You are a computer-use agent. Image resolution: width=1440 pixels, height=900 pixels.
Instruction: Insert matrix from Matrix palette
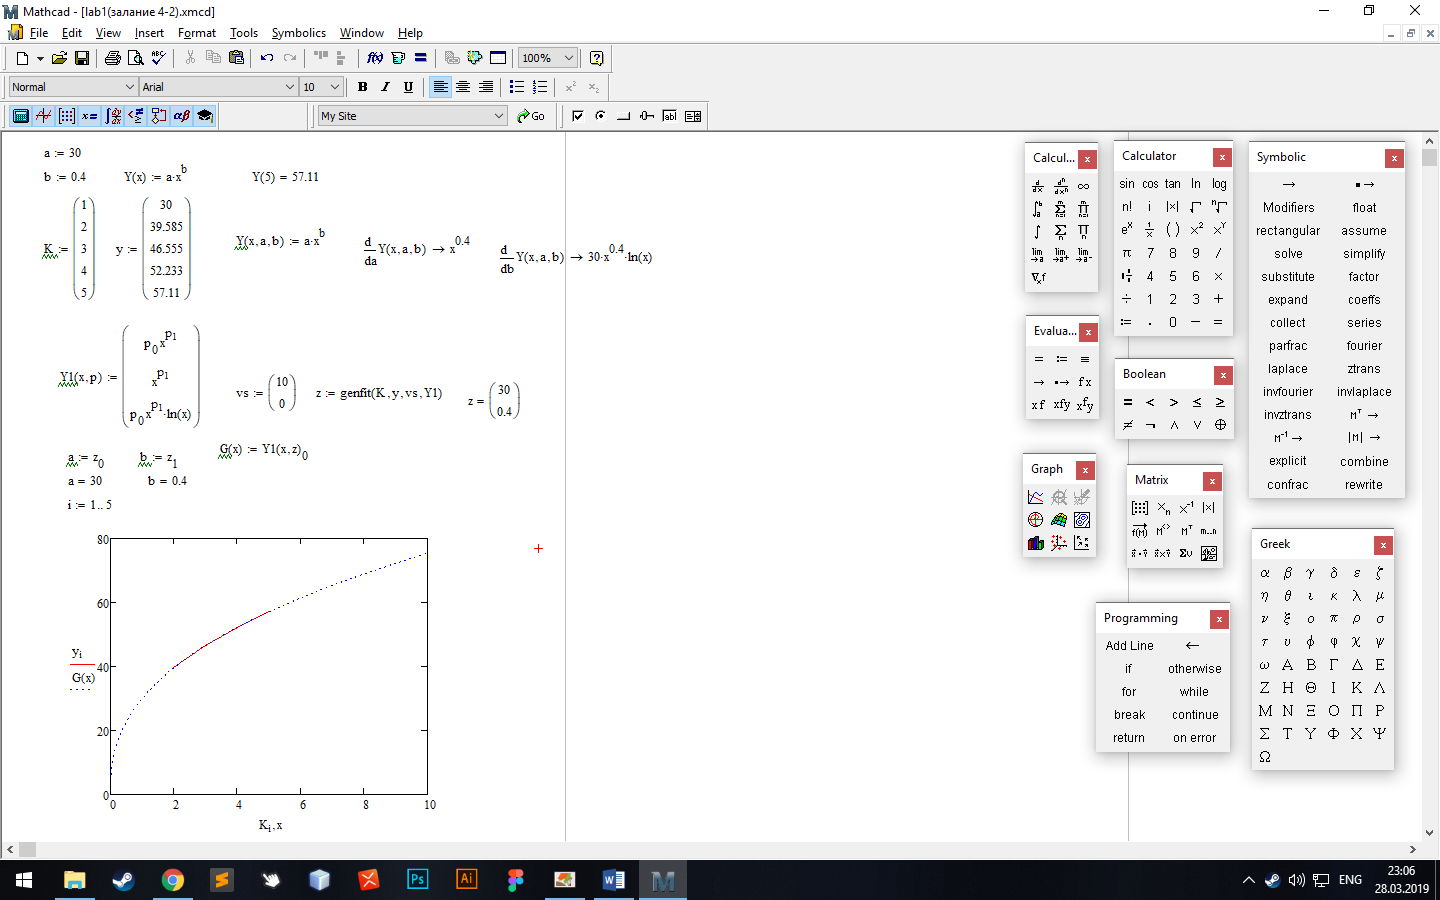[1140, 508]
